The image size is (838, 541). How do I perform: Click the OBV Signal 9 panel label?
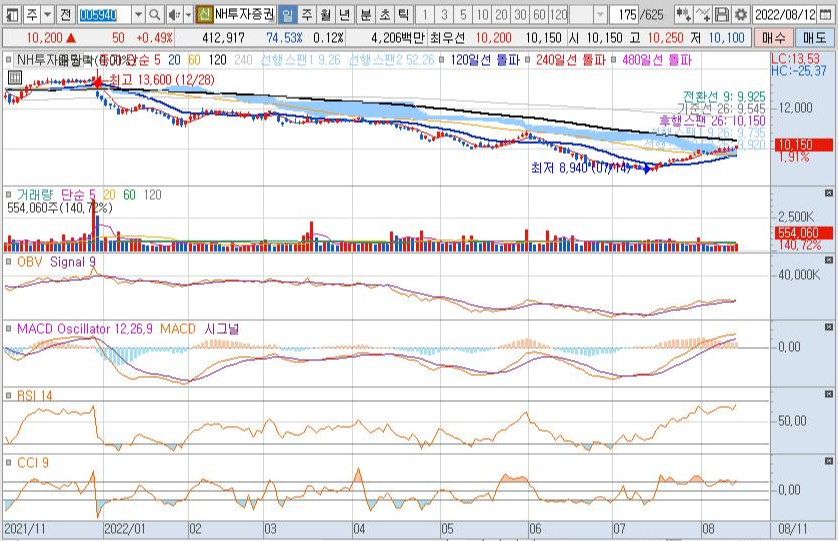coord(56,262)
